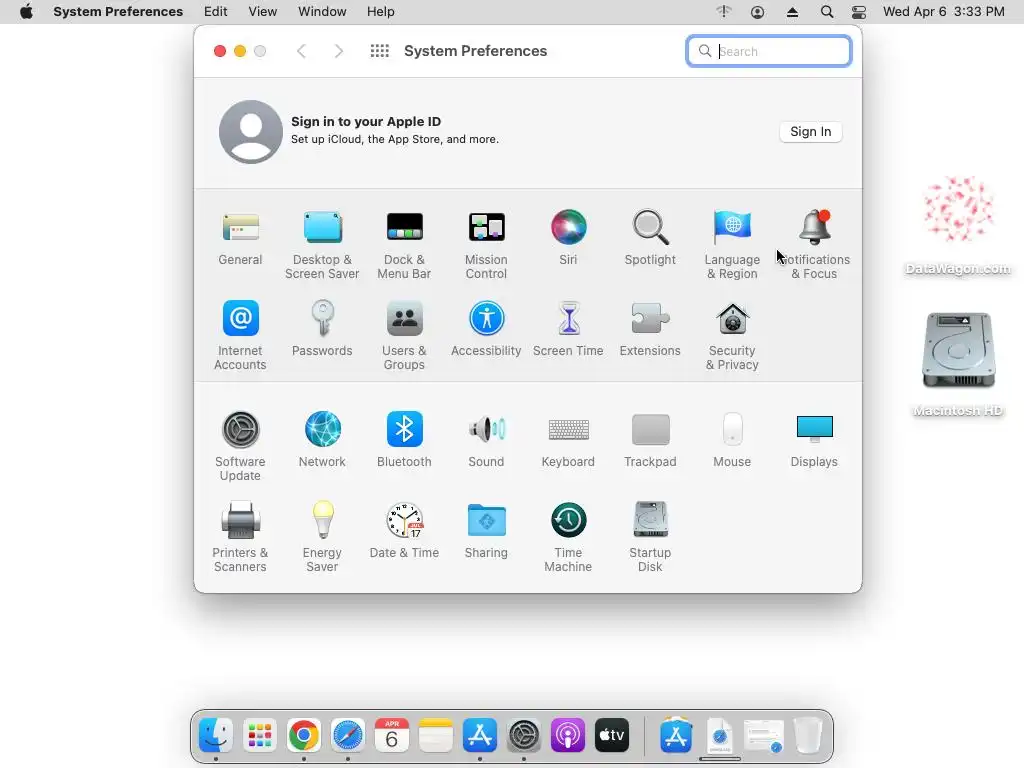Open the Edit menu
This screenshot has height=768, width=1024.
click(x=216, y=12)
